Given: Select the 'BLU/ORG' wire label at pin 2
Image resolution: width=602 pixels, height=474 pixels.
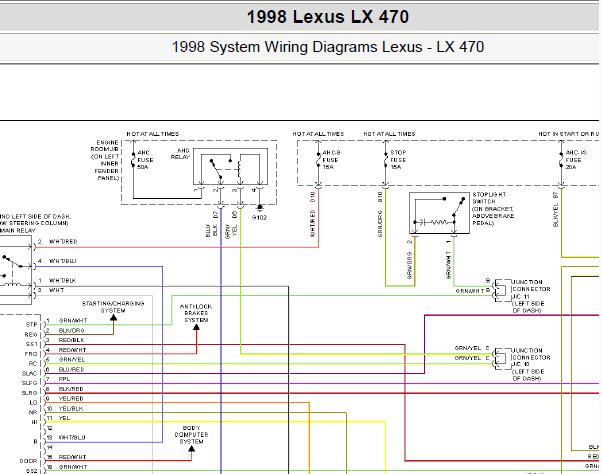Looking at the screenshot, I should [71, 330].
